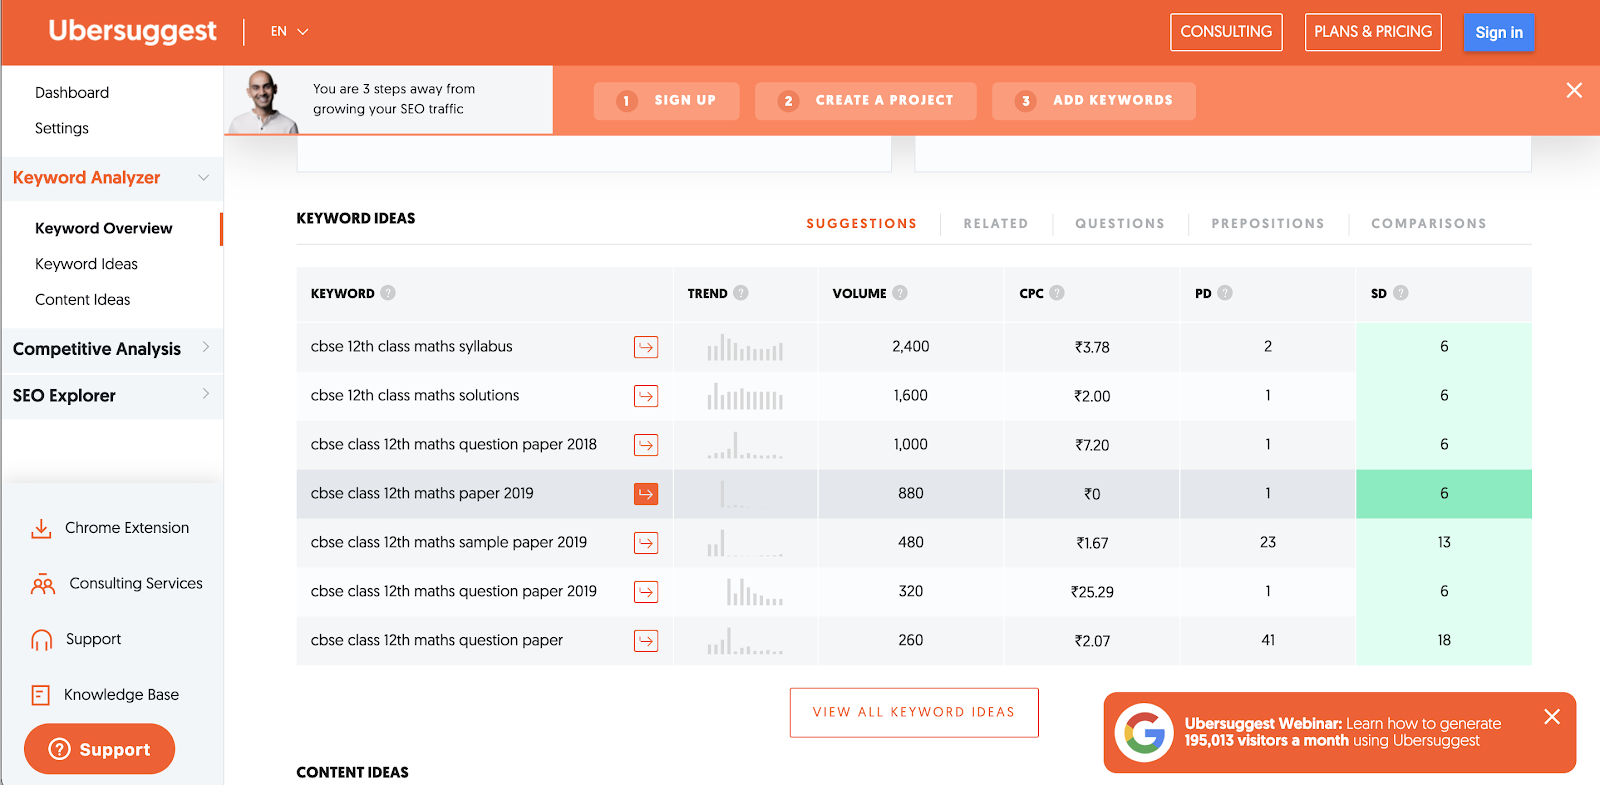View trend chart for cbse 12th class maths solutions

point(745,396)
